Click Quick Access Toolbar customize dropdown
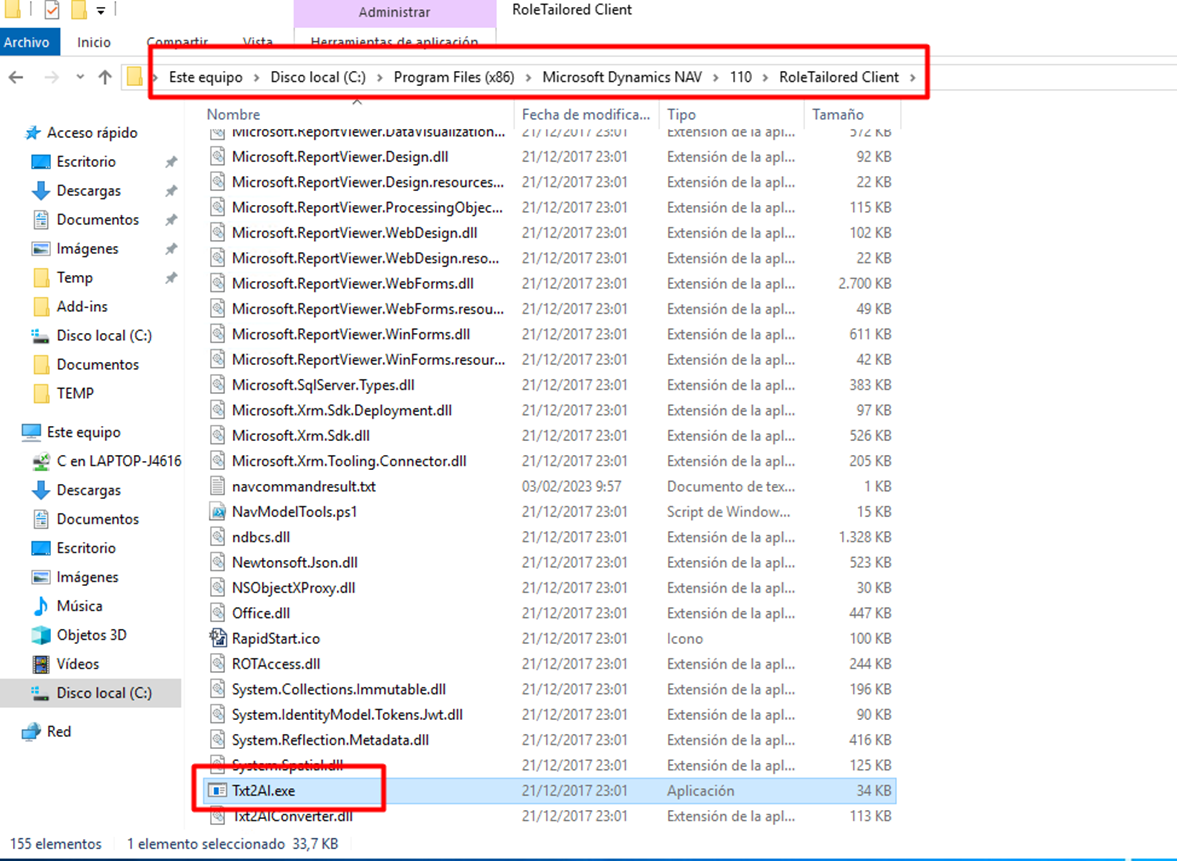The width and height of the screenshot is (1177, 861). [101, 11]
